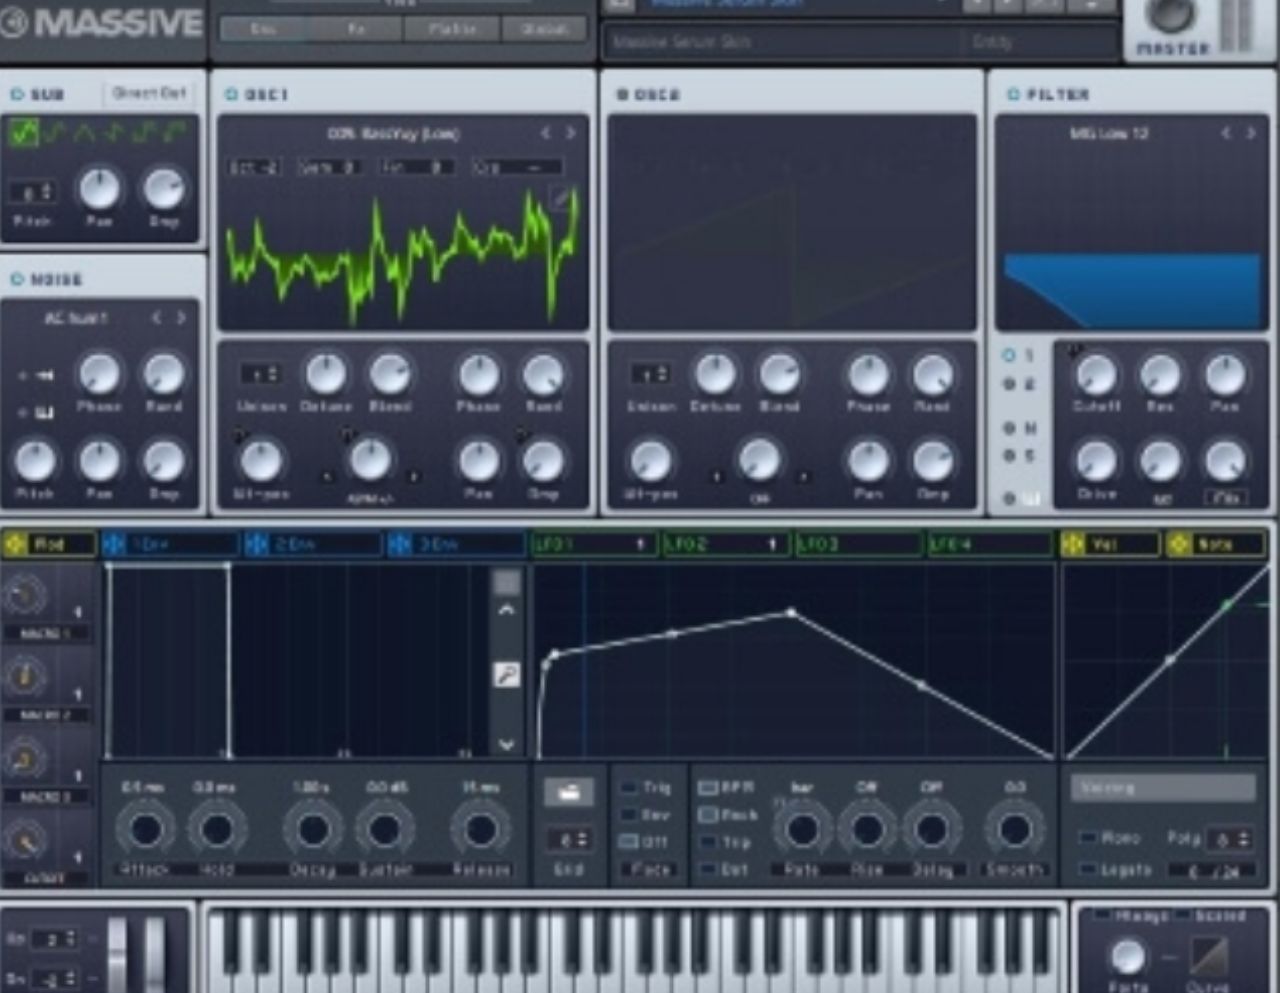
Task: Open the filter type name menu
Action: coord(1109,133)
